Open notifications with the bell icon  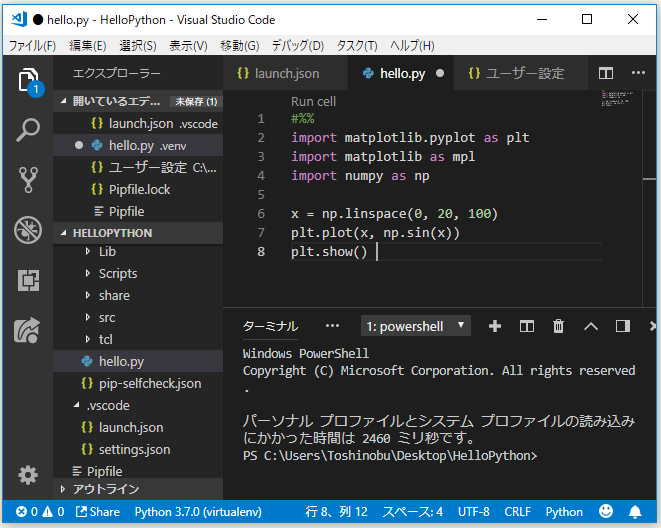coord(635,512)
